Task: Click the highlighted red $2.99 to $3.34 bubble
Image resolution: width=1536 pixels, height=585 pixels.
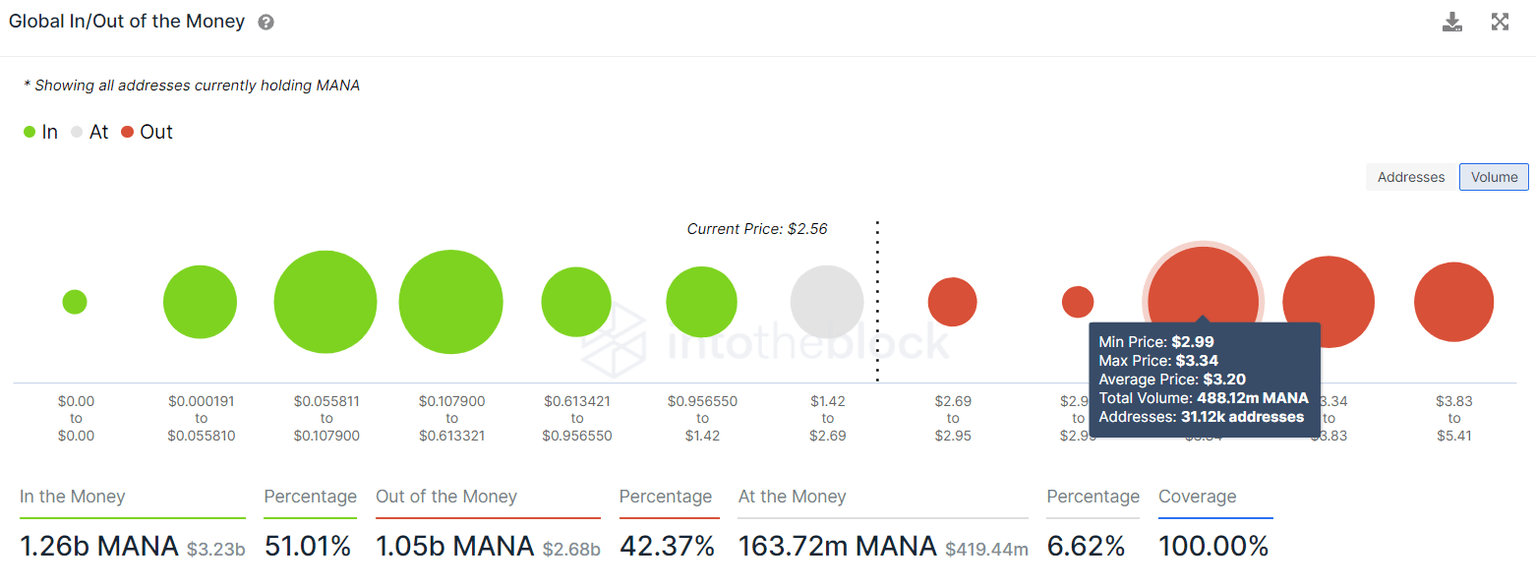Action: click(x=1203, y=290)
